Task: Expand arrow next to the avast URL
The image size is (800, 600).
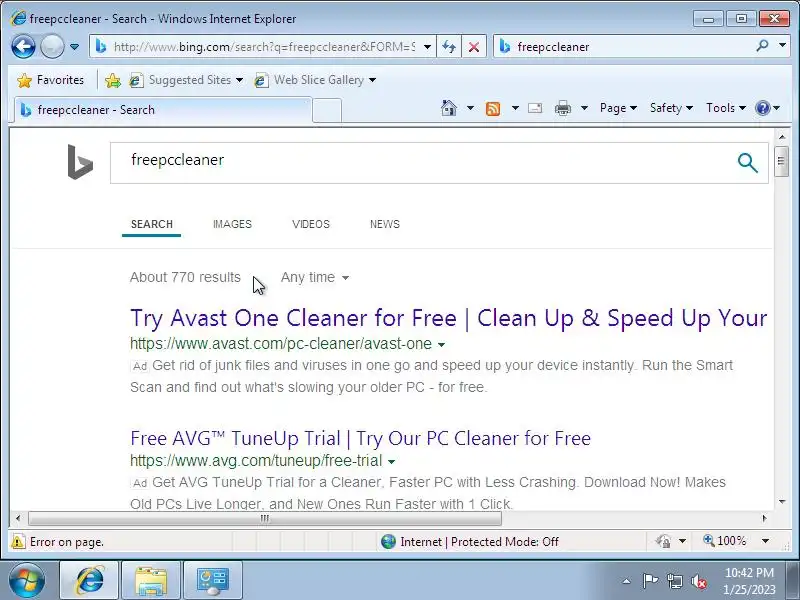Action: (441, 345)
